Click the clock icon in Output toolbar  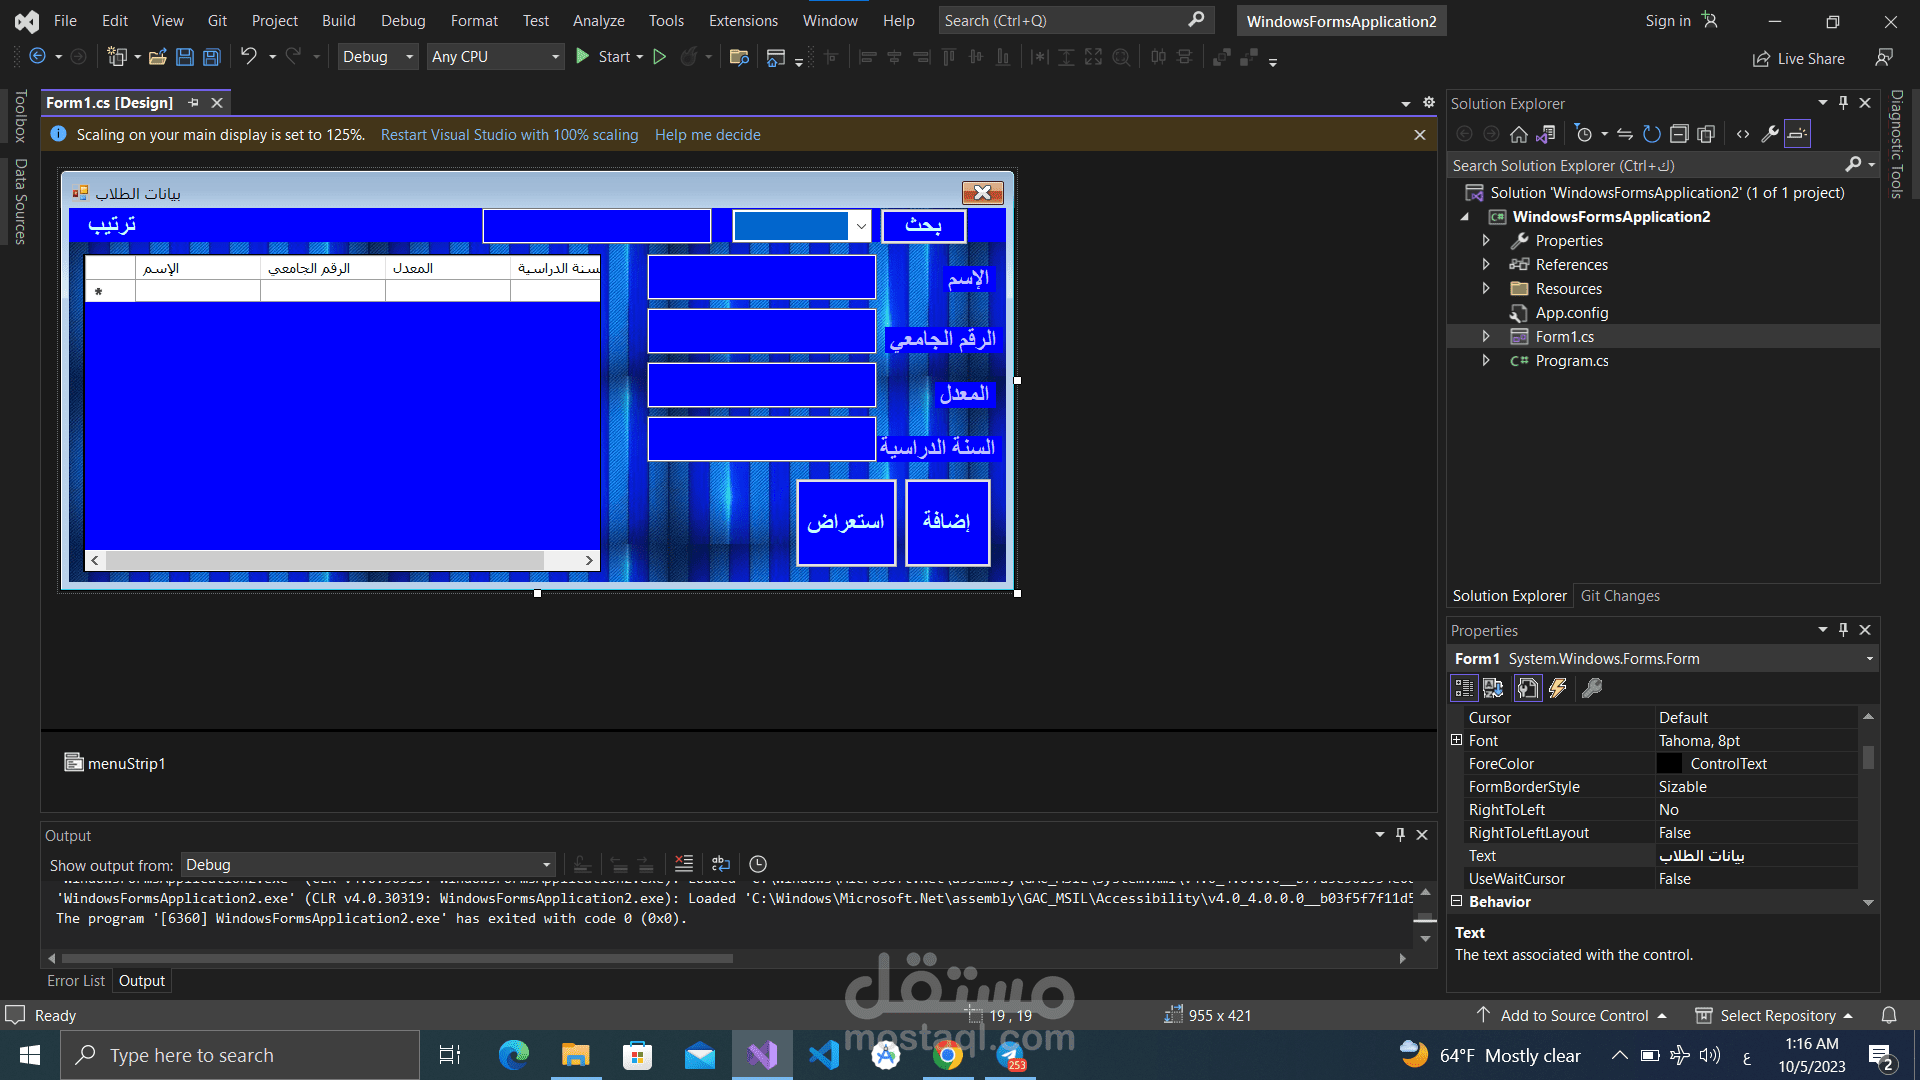click(x=758, y=864)
